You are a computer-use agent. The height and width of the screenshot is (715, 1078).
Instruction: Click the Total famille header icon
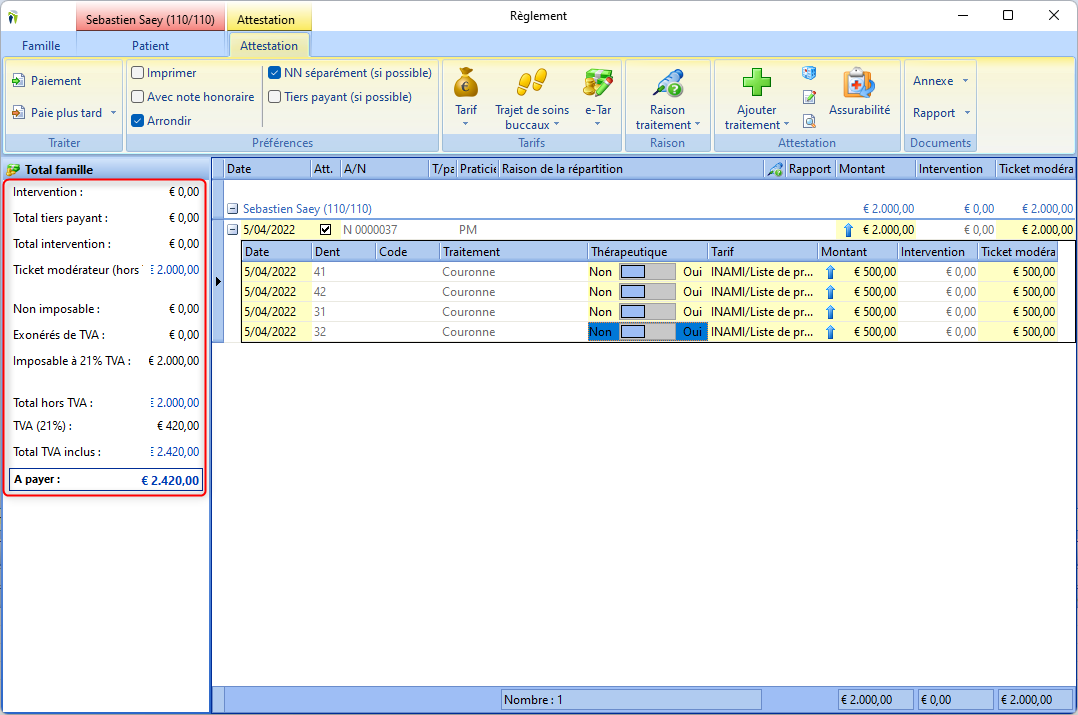click(13, 170)
